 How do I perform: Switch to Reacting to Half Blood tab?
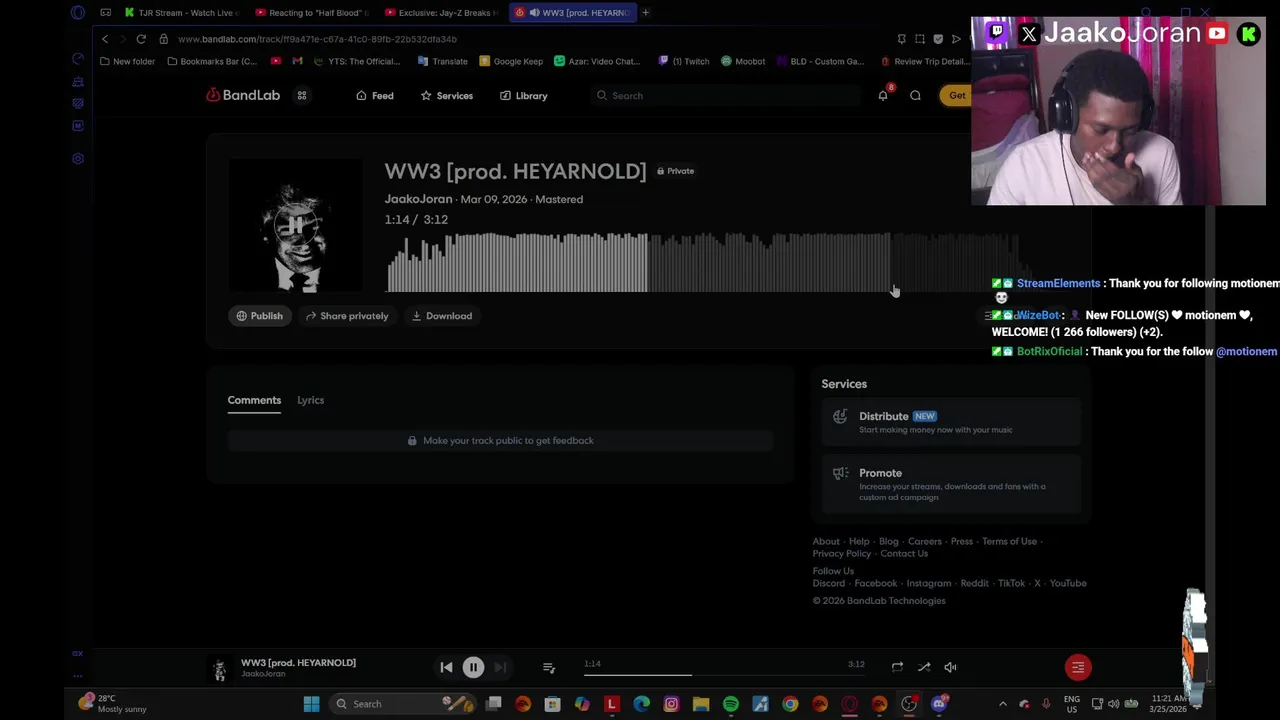click(312, 13)
